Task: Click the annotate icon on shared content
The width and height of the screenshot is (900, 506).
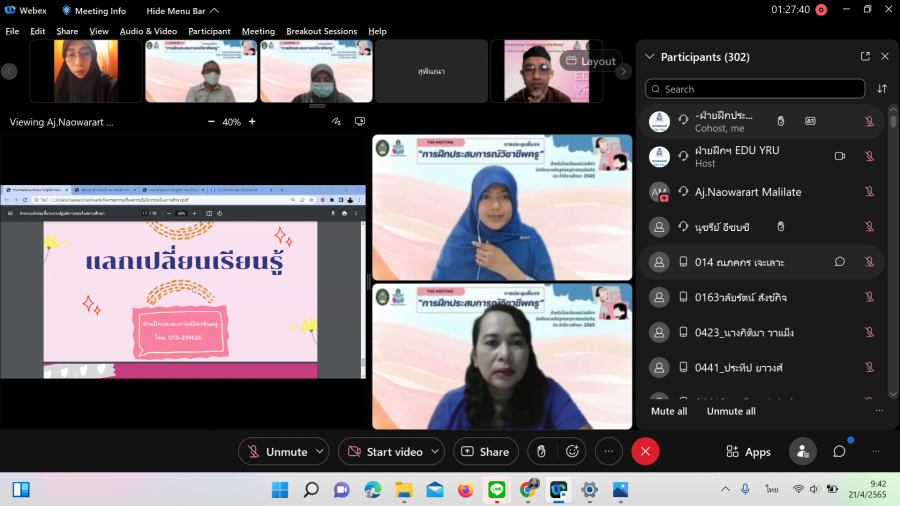Action: coord(337,121)
